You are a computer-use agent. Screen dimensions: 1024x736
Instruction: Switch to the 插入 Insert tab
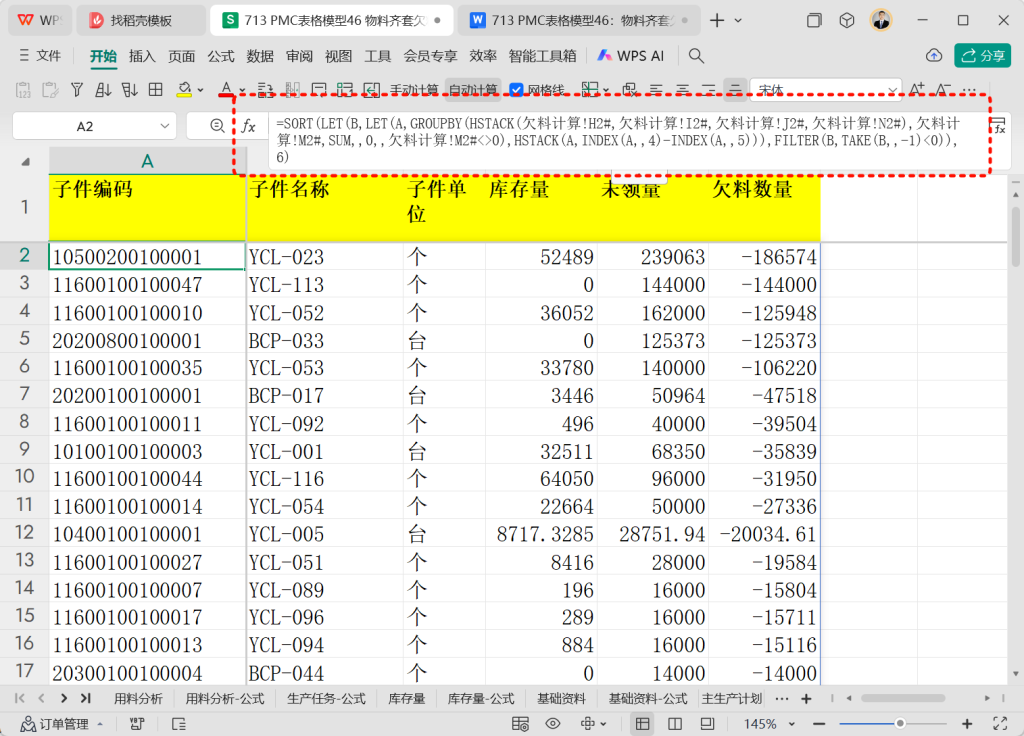(x=142, y=56)
